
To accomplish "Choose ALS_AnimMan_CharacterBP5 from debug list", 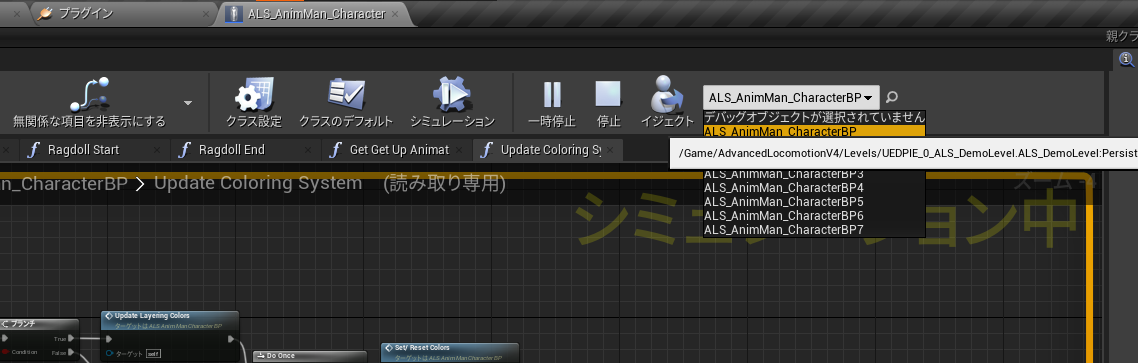I will pos(814,202).
